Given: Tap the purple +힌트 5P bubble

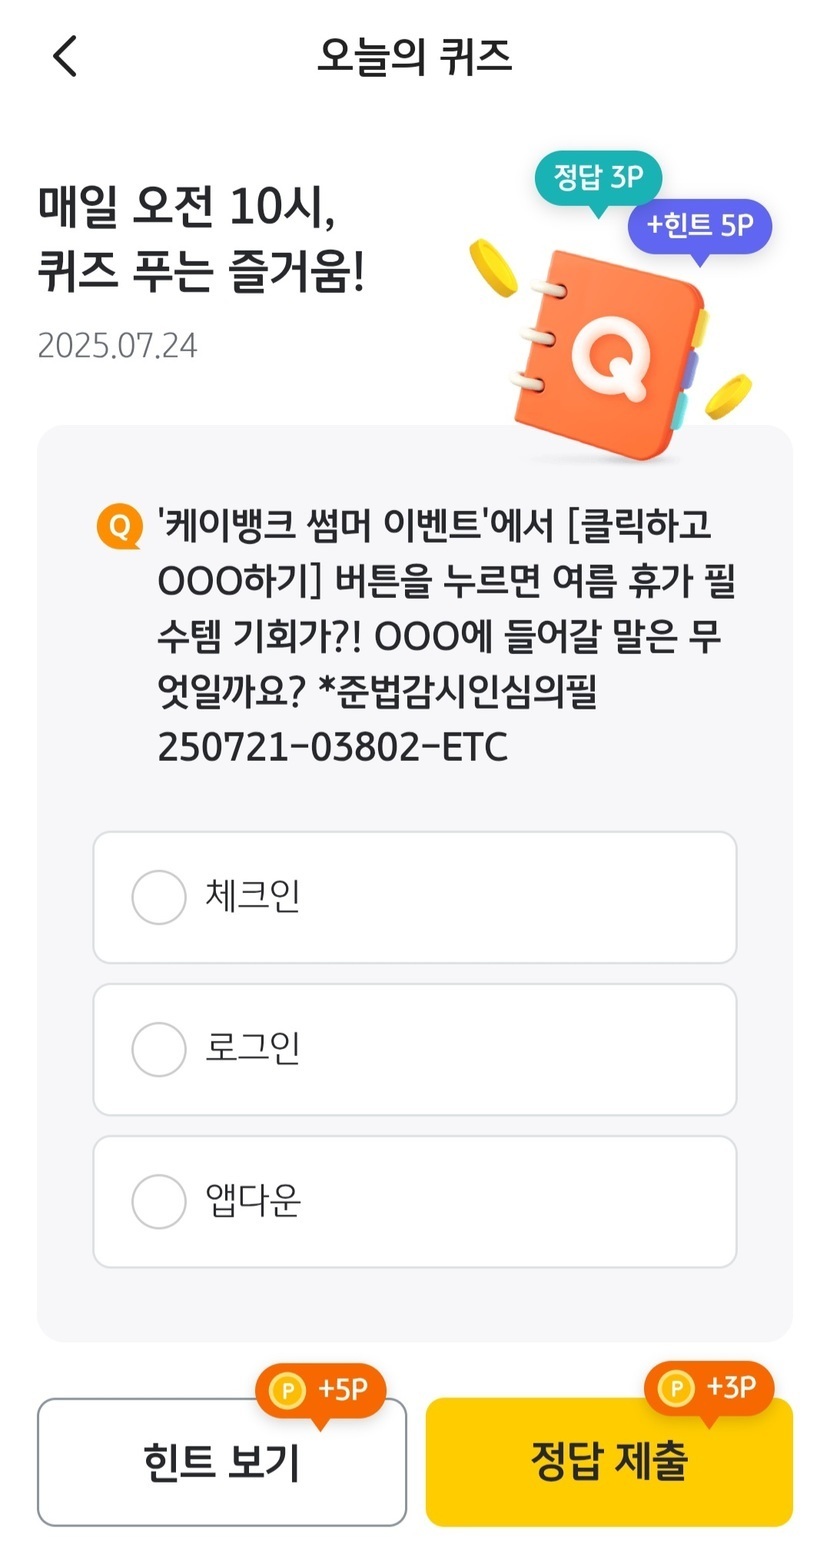Looking at the screenshot, I should pyautogui.click(x=699, y=226).
